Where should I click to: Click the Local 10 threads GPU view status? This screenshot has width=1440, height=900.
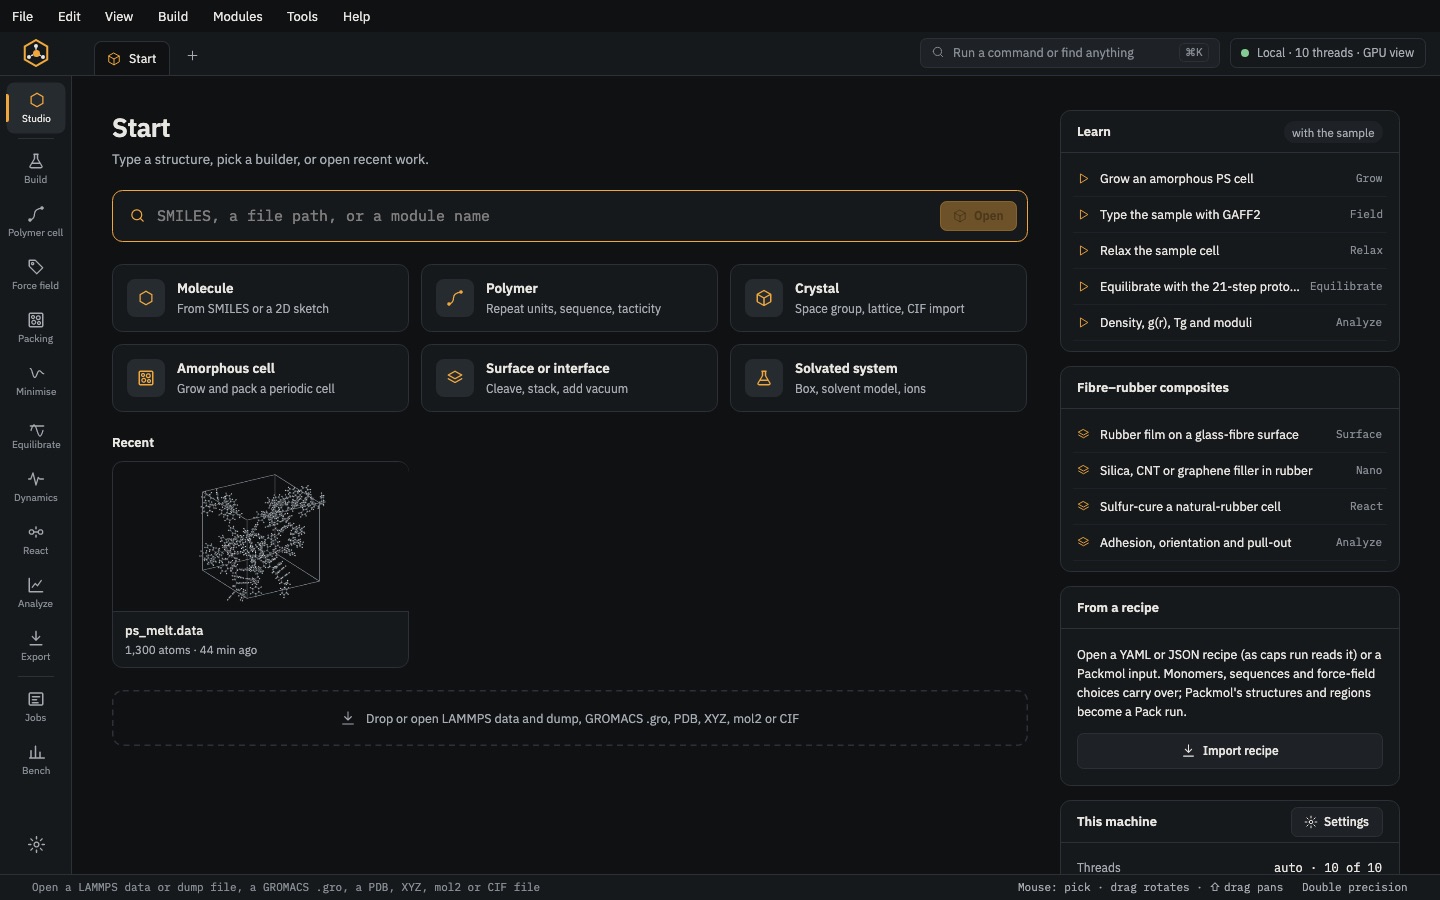pos(1327,53)
